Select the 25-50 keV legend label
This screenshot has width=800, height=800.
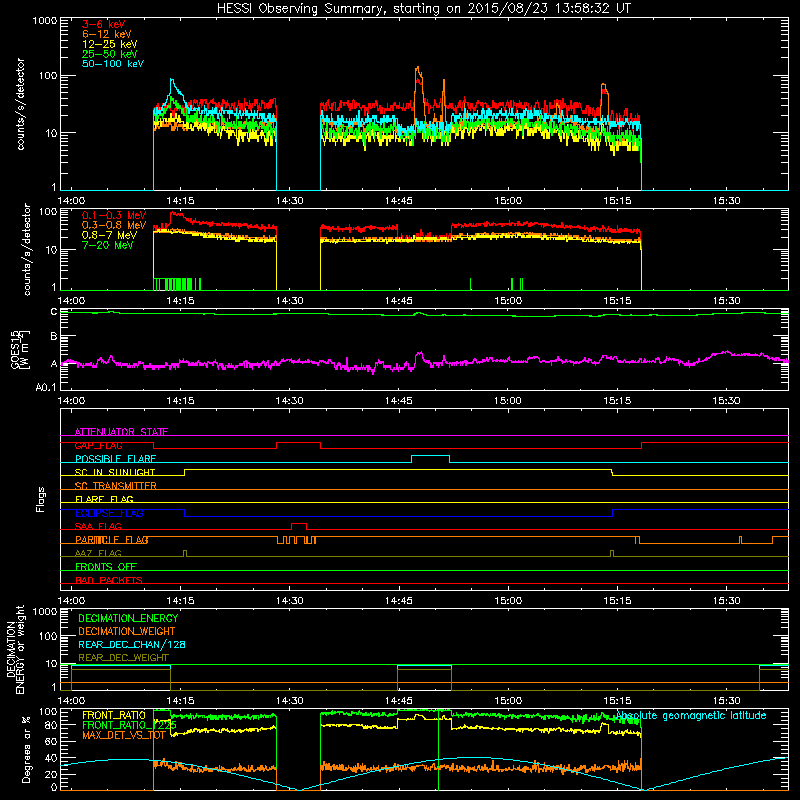tap(110, 54)
